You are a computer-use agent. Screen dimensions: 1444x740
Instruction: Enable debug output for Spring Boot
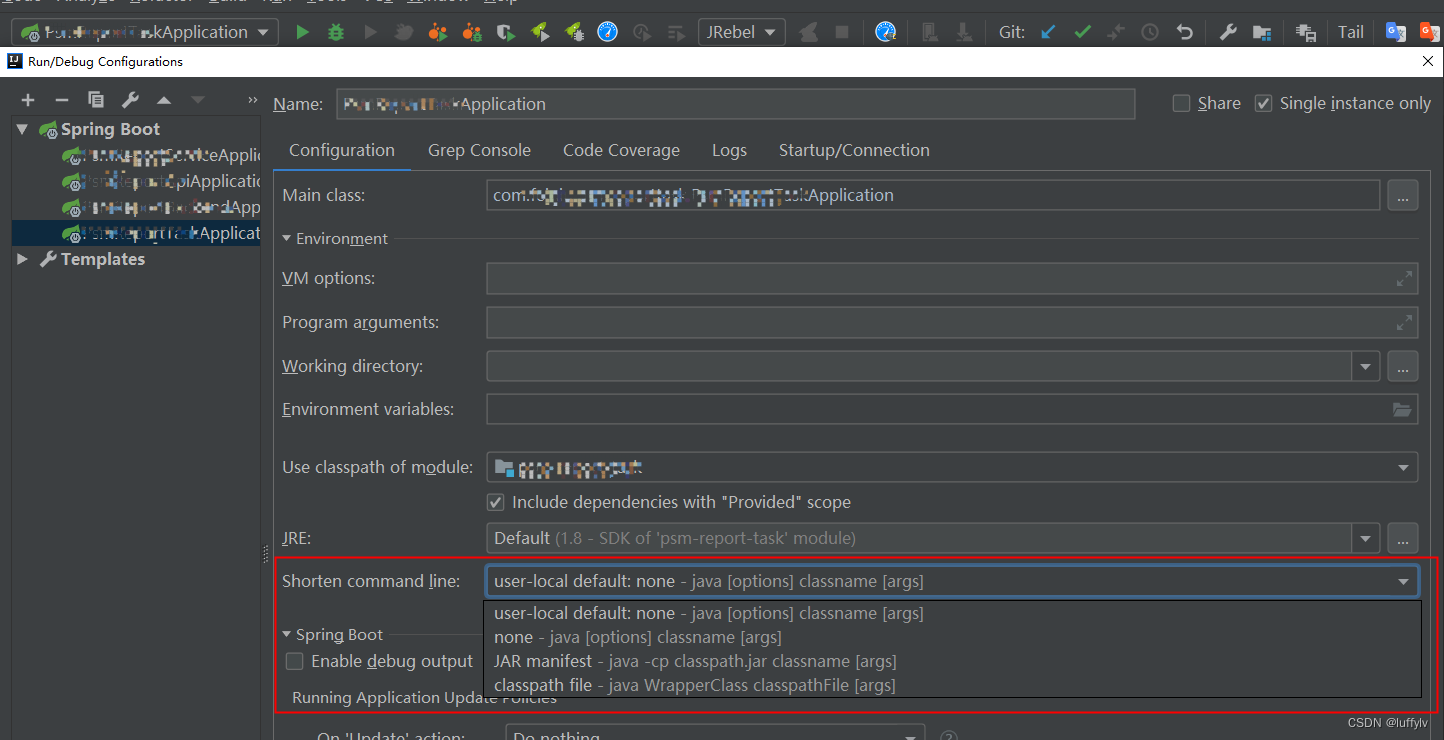295,661
